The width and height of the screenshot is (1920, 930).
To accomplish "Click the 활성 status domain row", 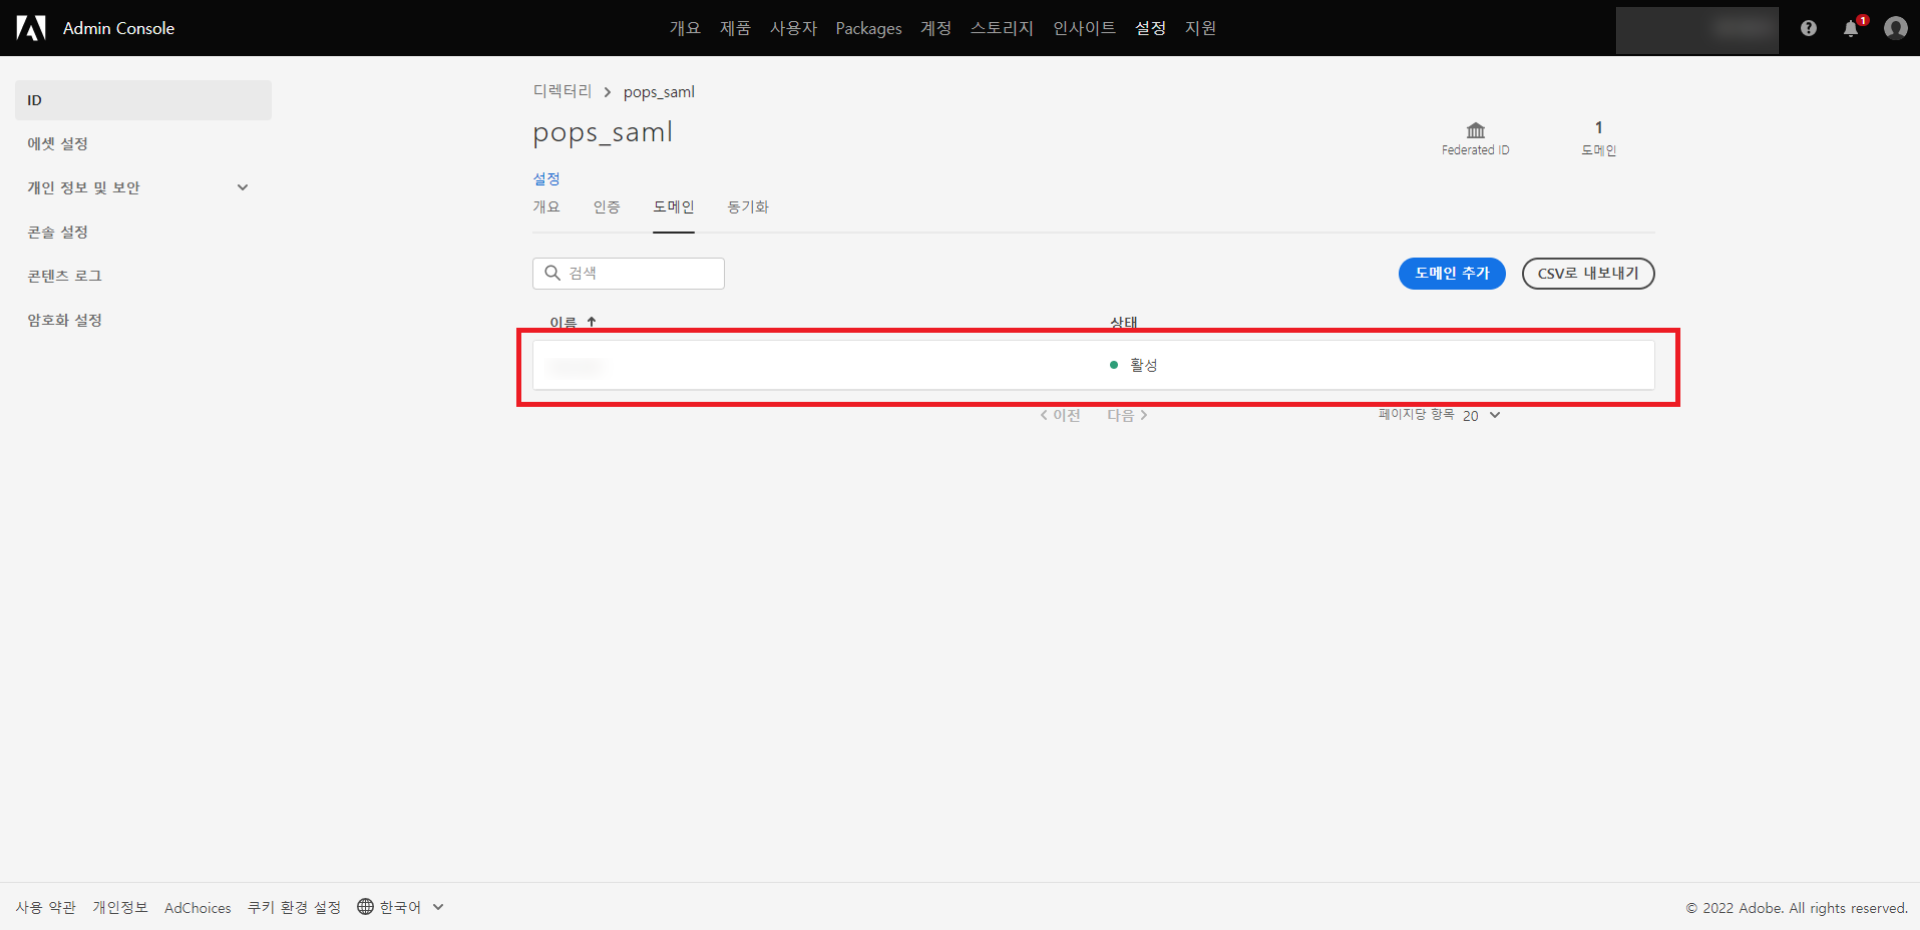I will (1093, 365).
